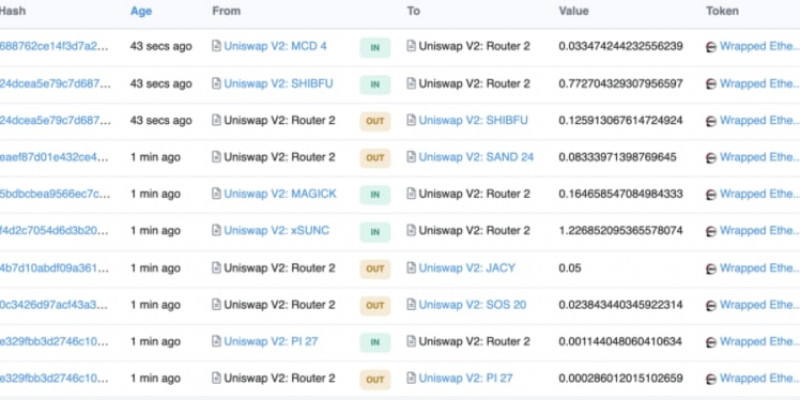The width and height of the screenshot is (800, 400).
Task: Click the IN badge in xSUNC row
Action: coord(375,232)
